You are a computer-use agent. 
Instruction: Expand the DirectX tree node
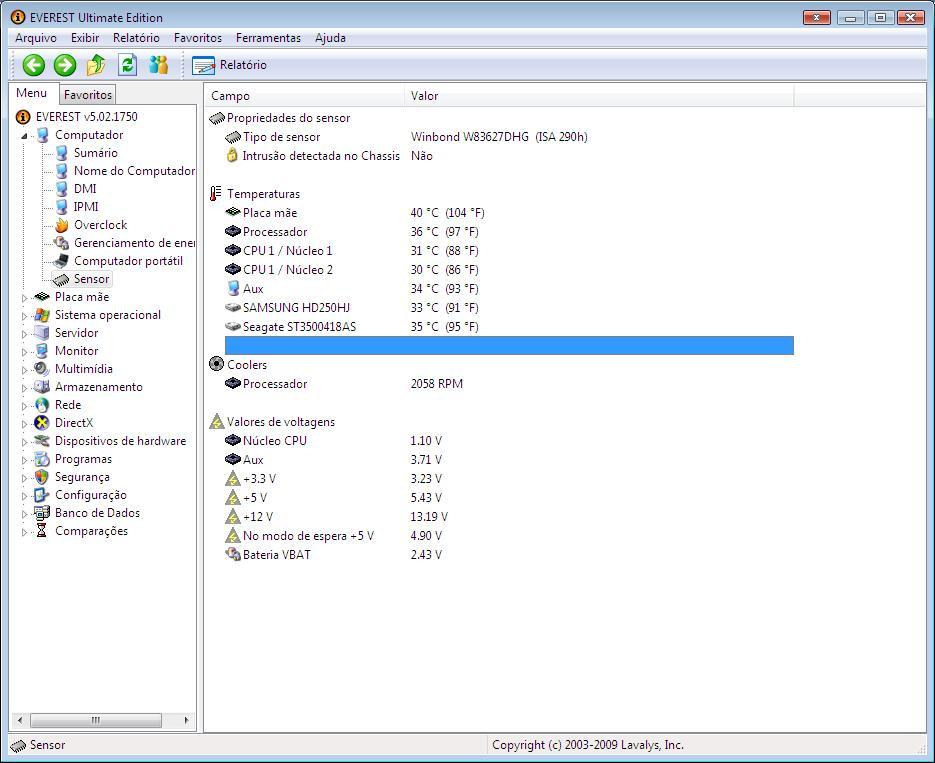click(24, 424)
